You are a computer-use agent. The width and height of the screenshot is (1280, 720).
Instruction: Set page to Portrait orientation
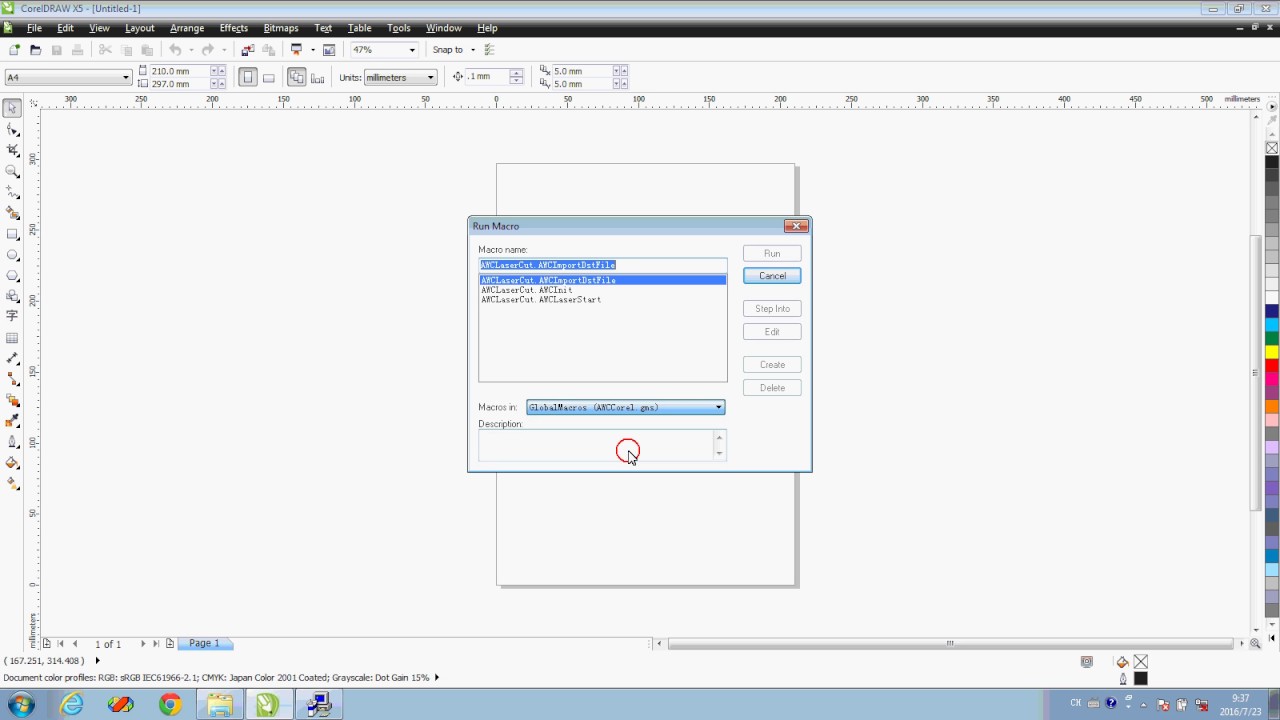click(x=248, y=77)
